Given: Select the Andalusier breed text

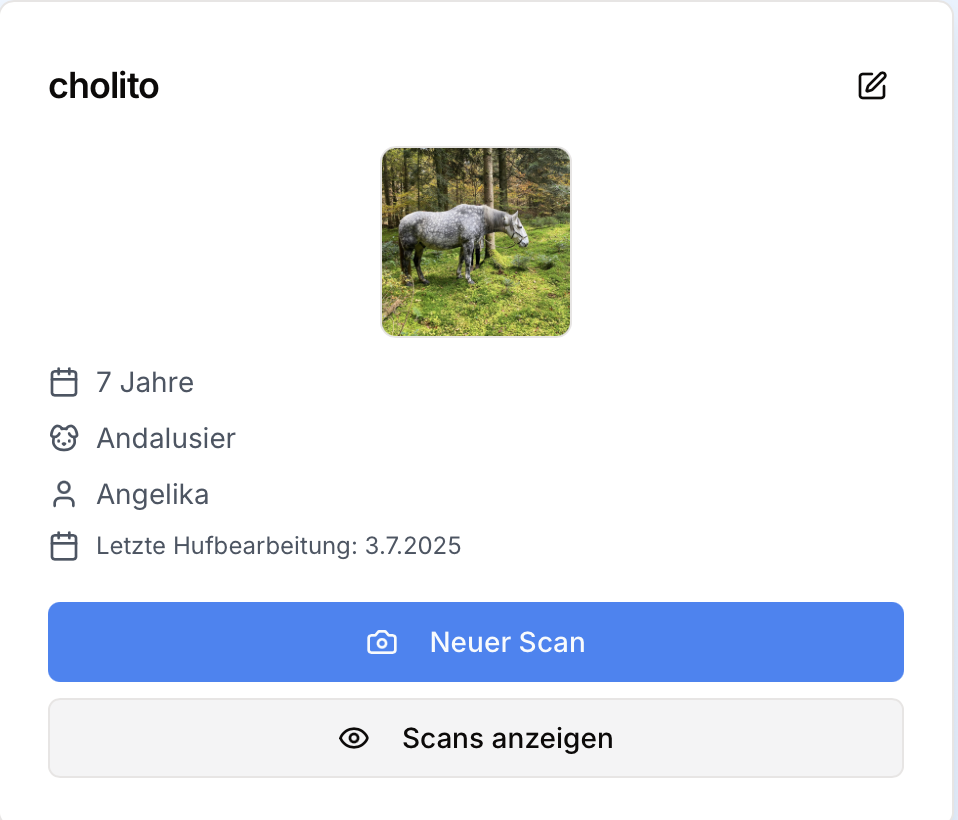Looking at the screenshot, I should 166,438.
